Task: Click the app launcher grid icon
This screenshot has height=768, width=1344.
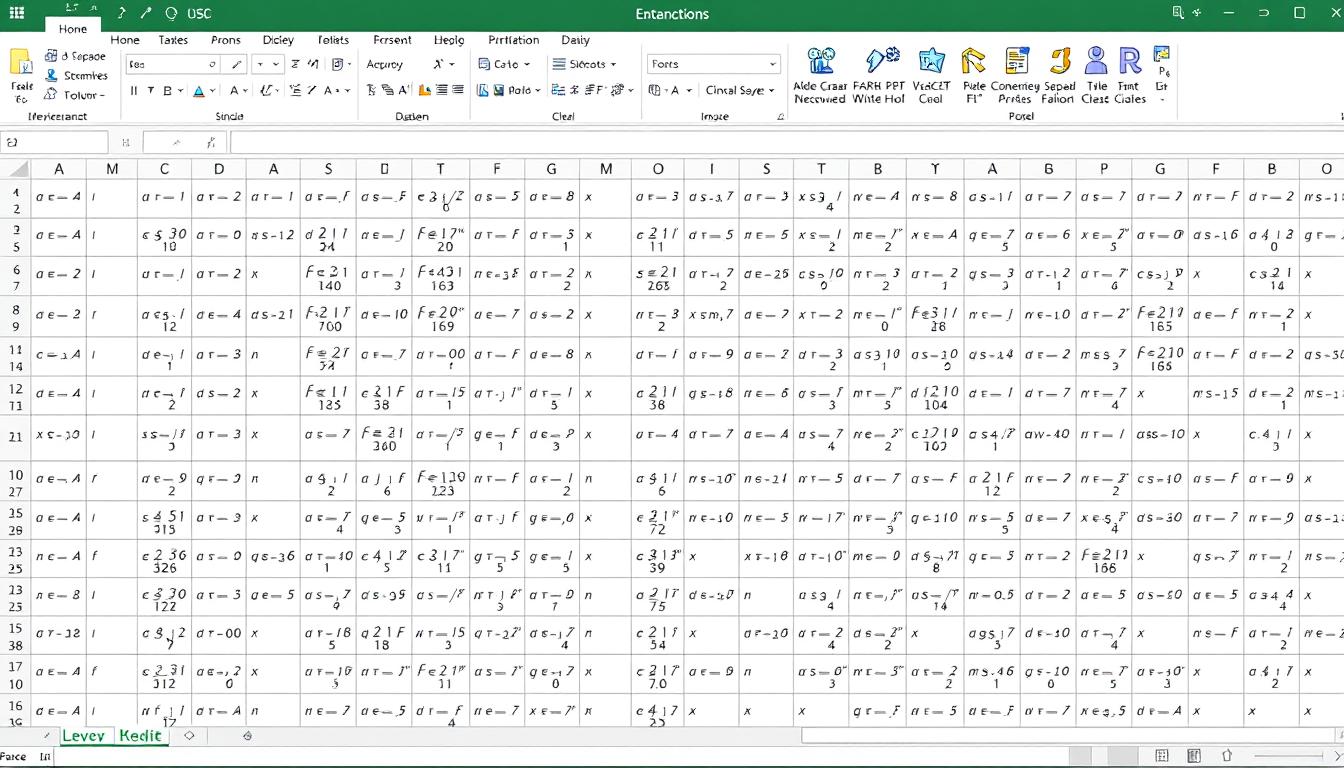Action: 17,13
